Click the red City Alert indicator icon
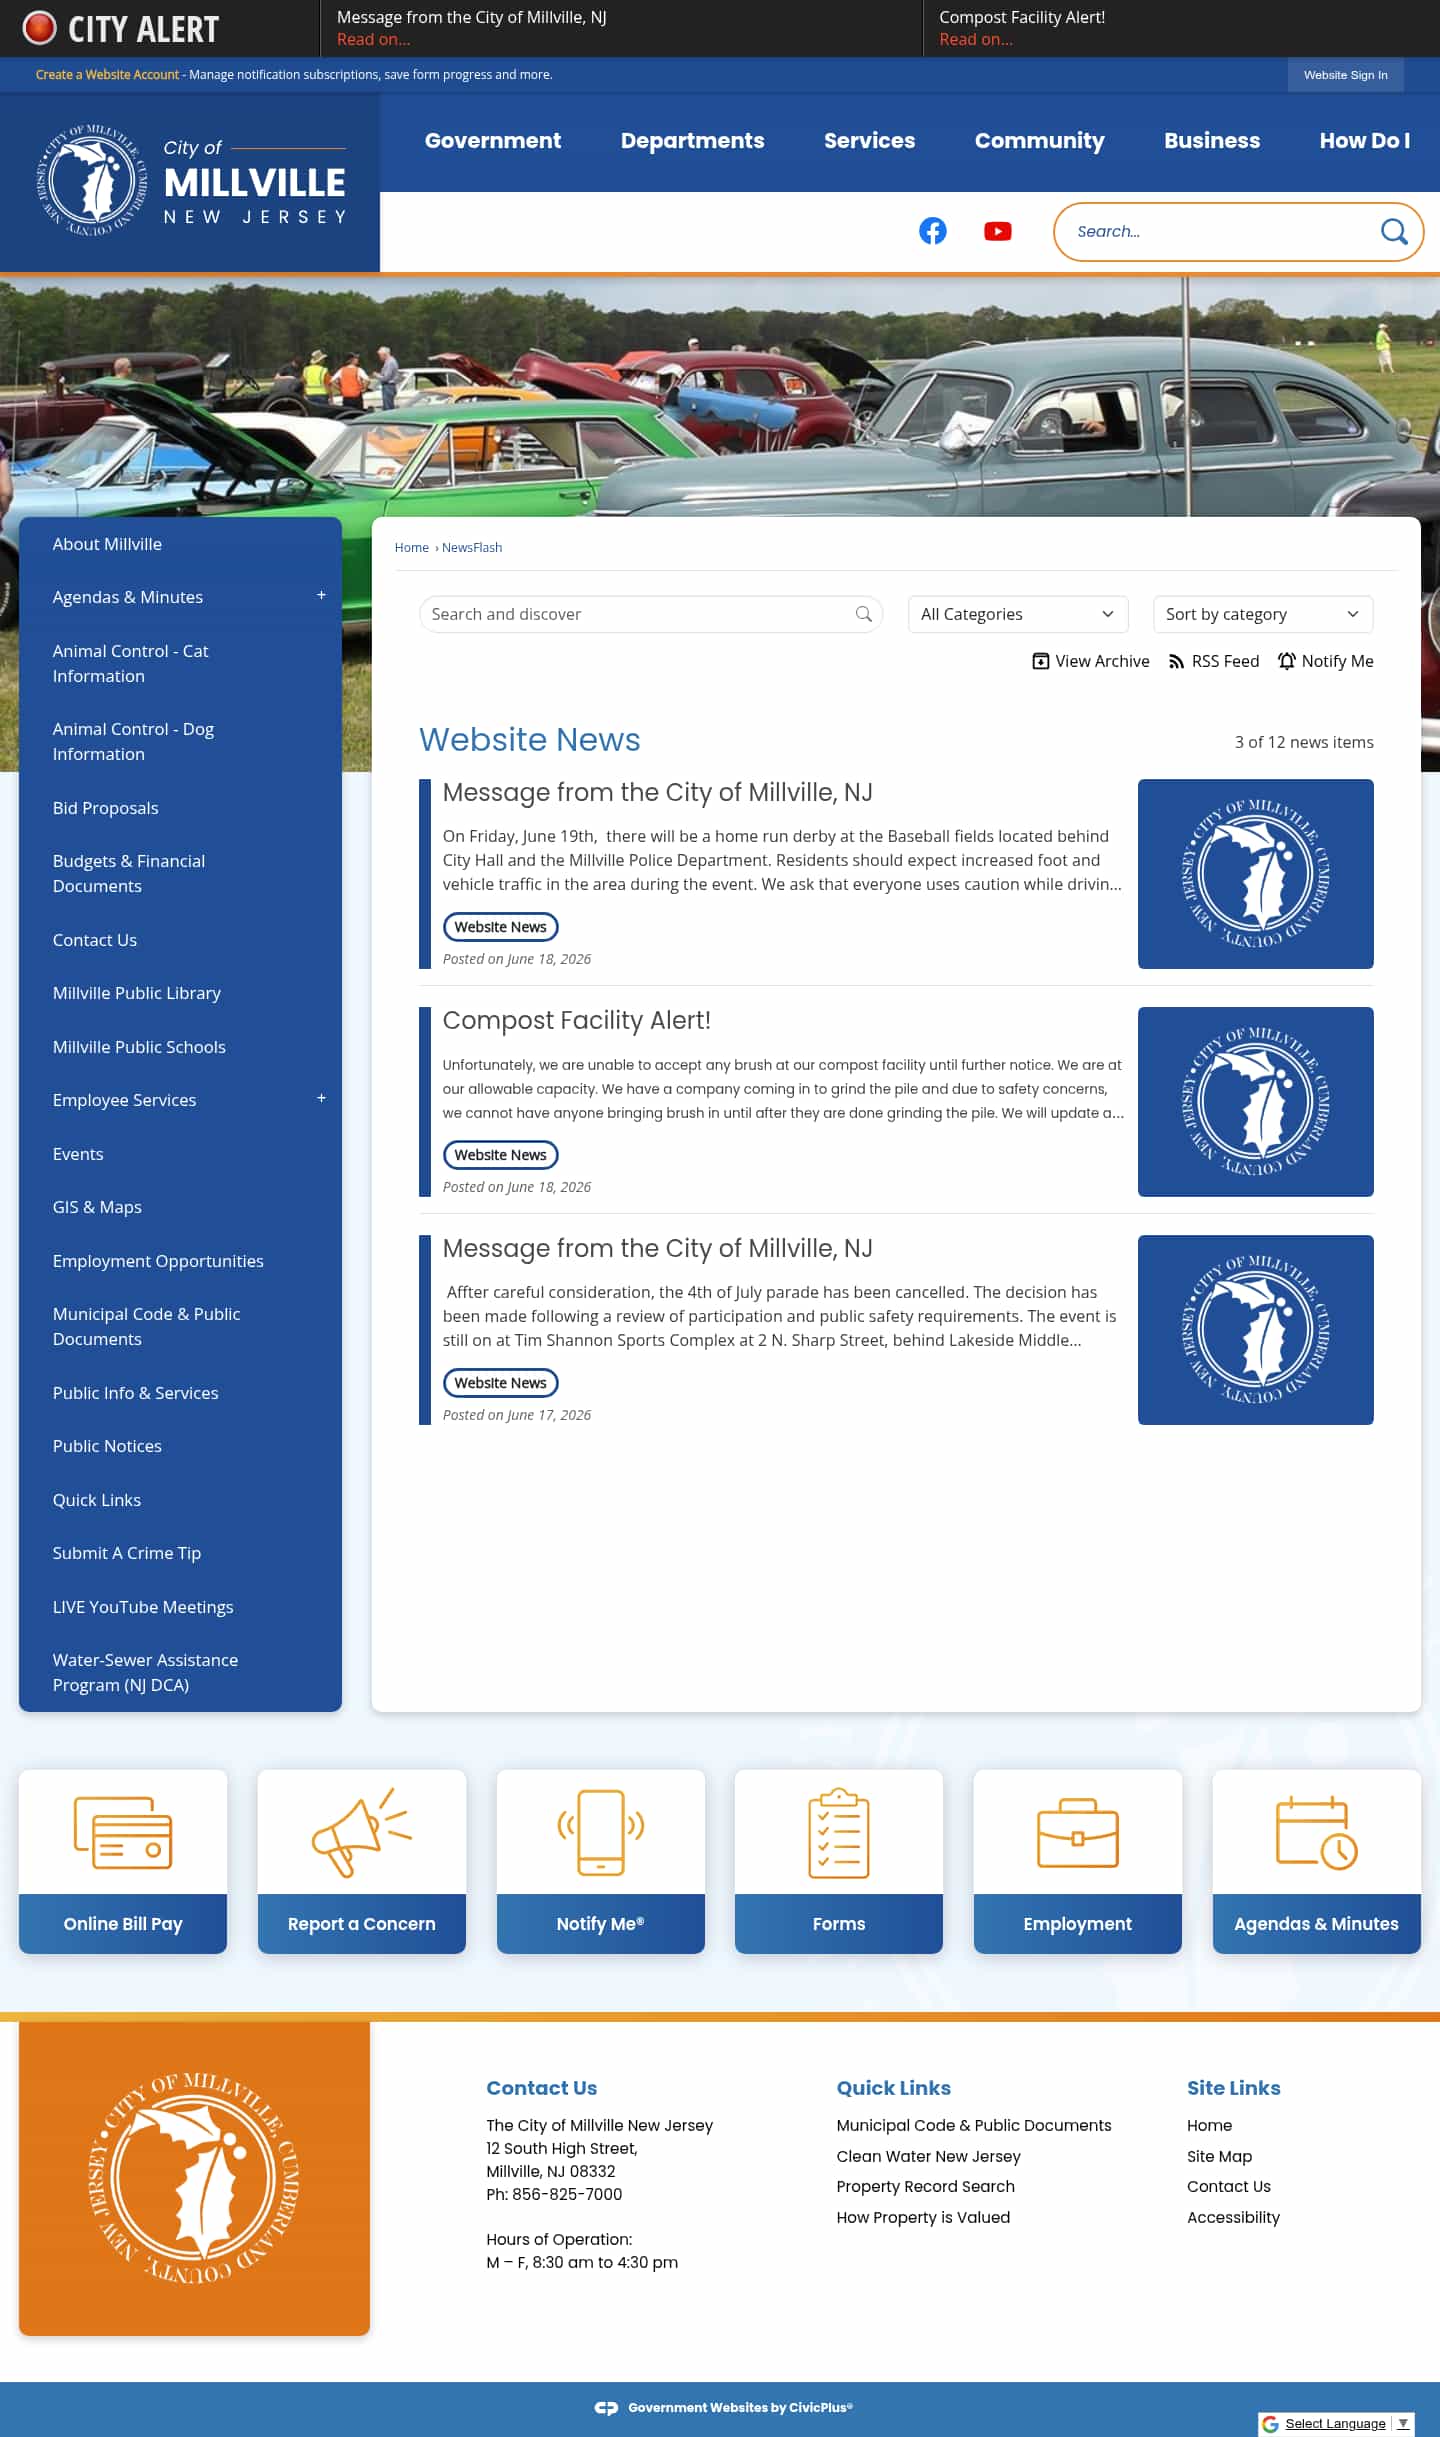 pos(39,28)
